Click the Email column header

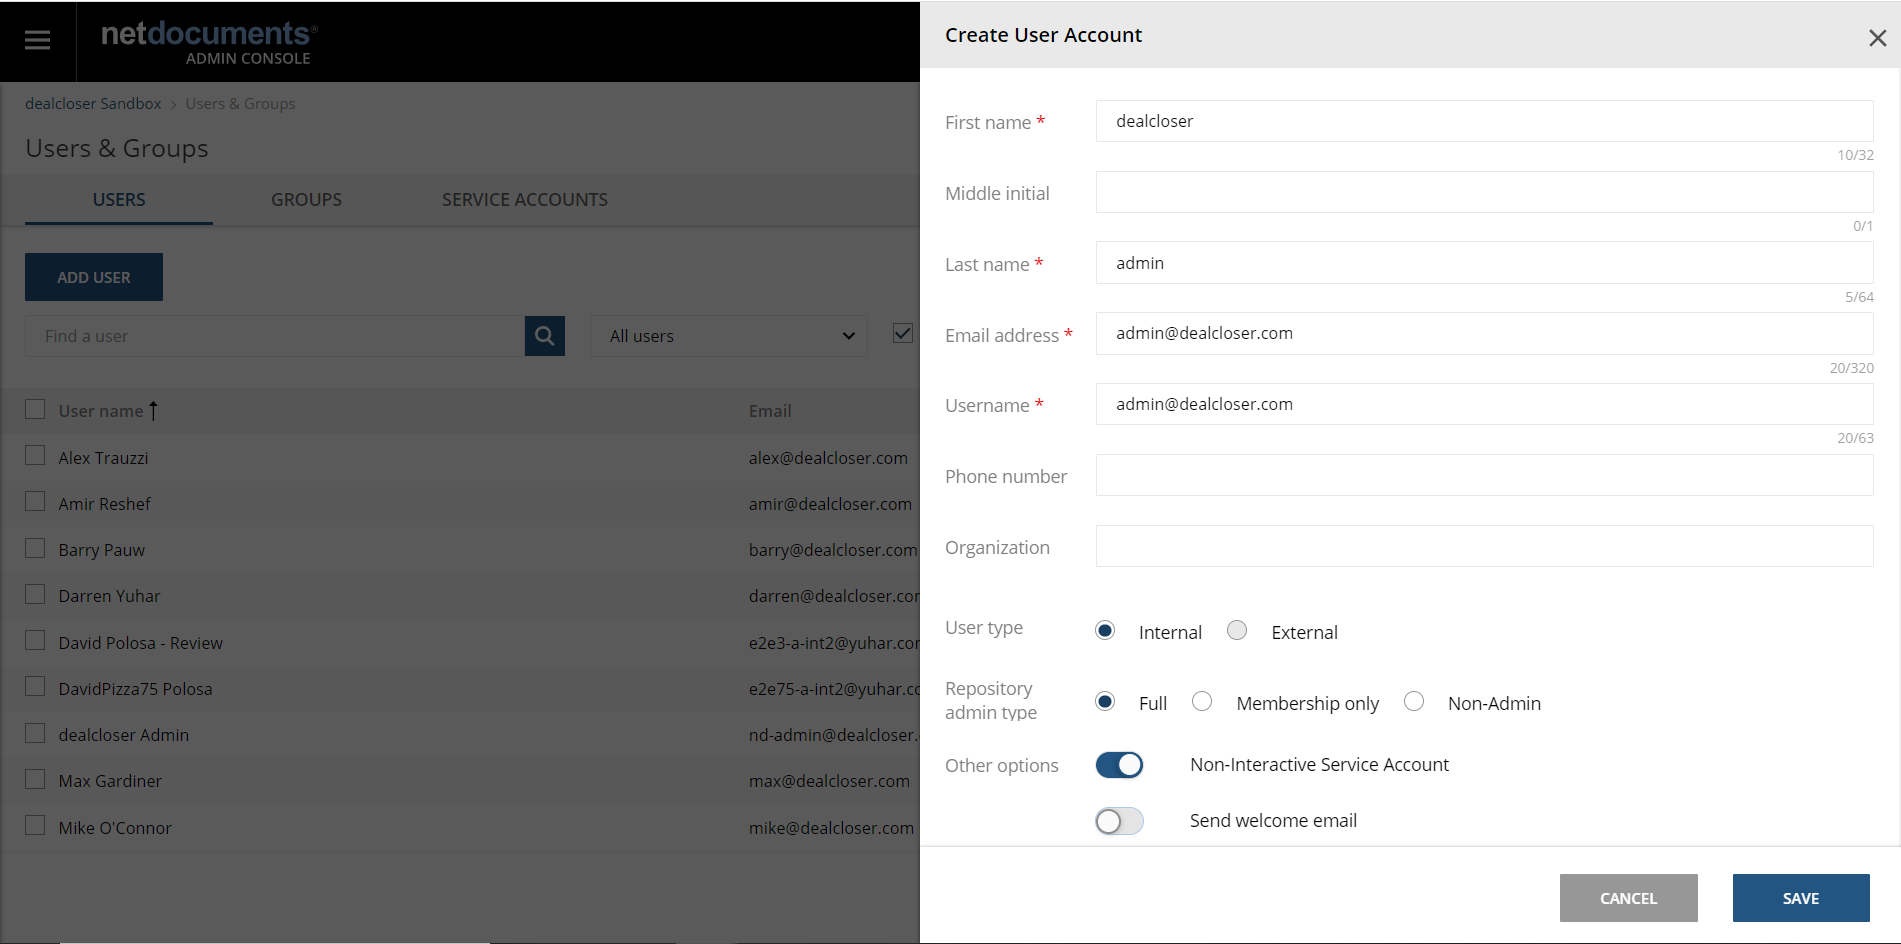(x=770, y=411)
